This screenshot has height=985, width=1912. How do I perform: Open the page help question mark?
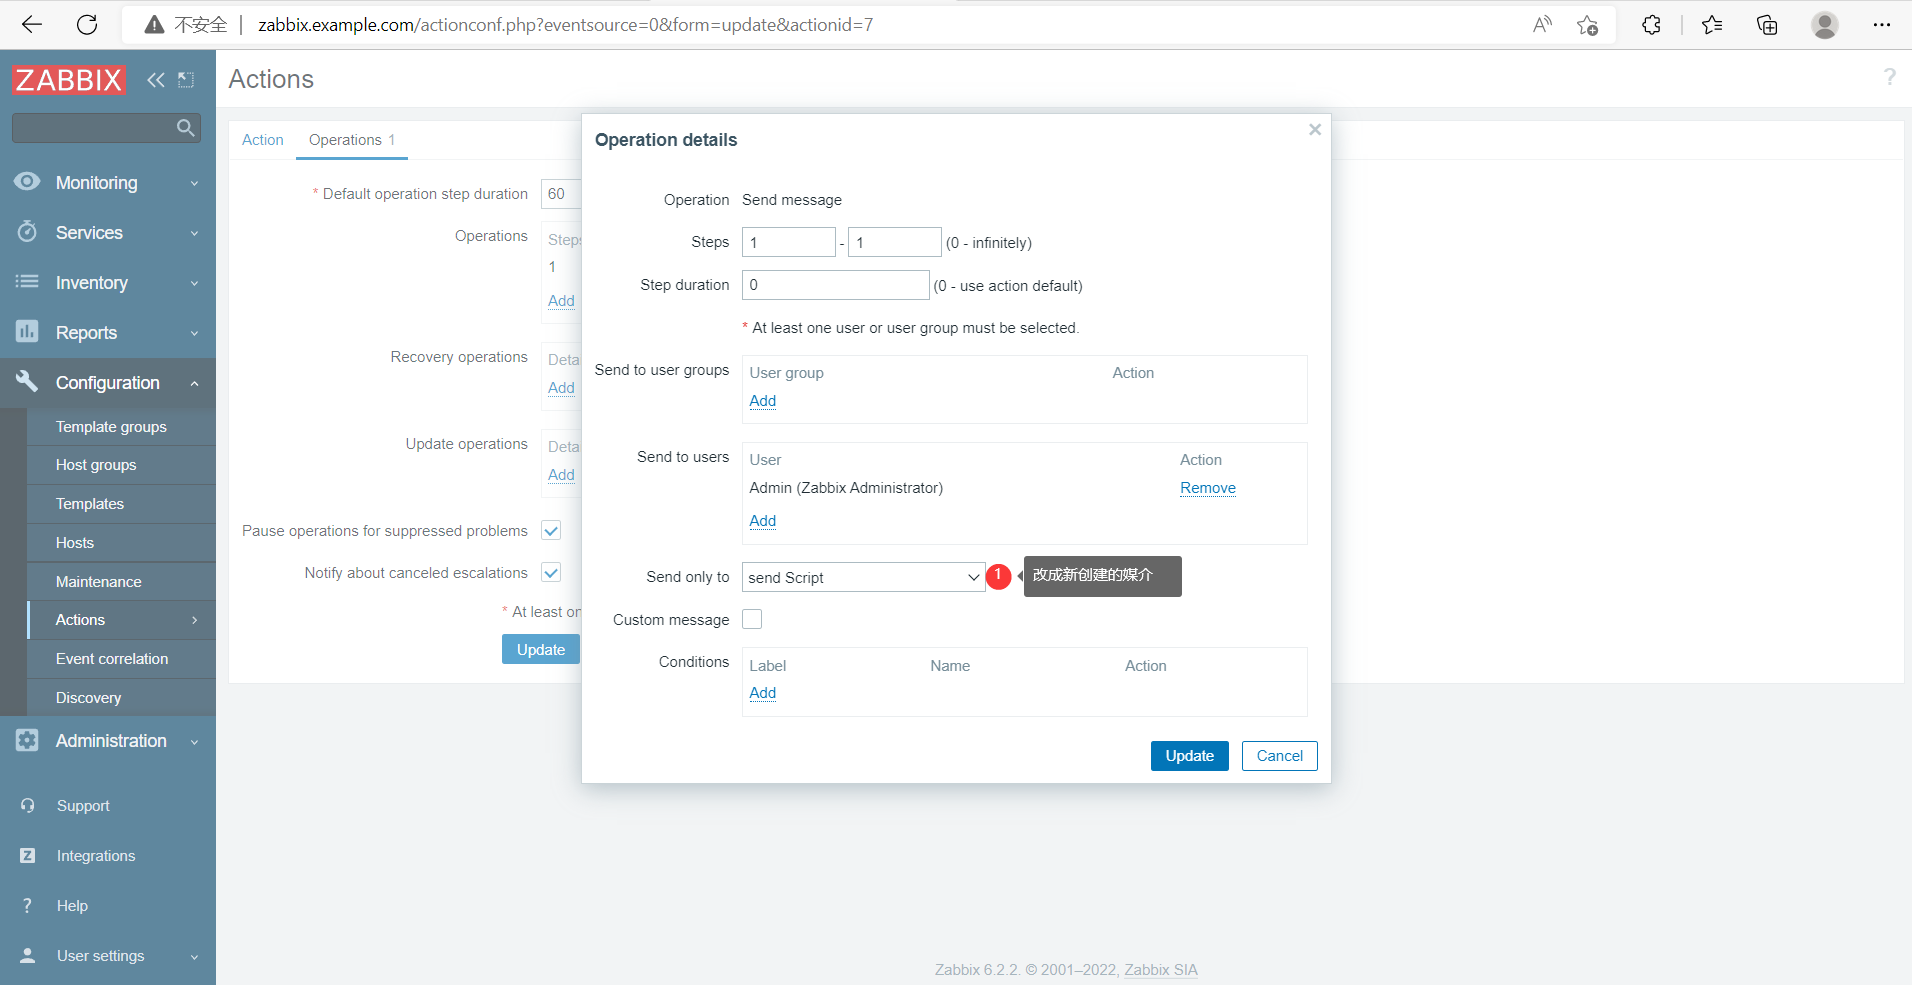pyautogui.click(x=1889, y=77)
